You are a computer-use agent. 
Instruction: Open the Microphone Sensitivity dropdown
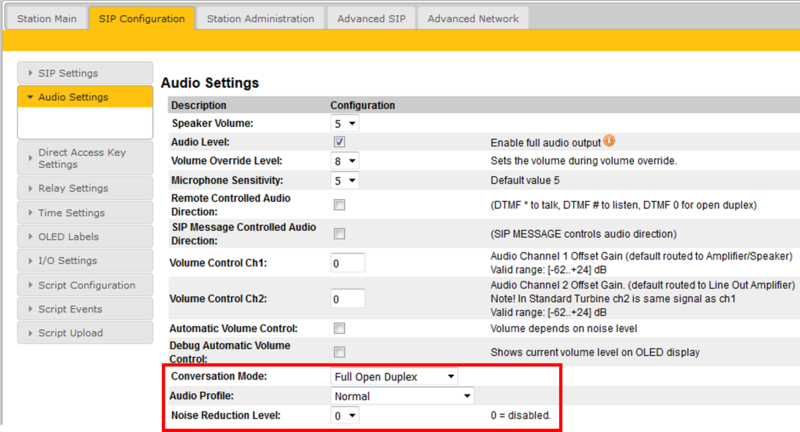coord(345,181)
